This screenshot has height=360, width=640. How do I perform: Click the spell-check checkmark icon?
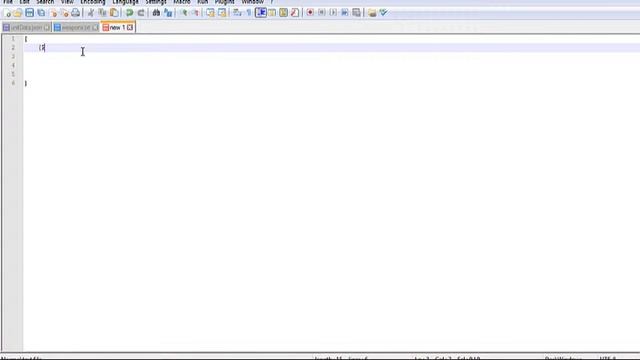[383, 13]
